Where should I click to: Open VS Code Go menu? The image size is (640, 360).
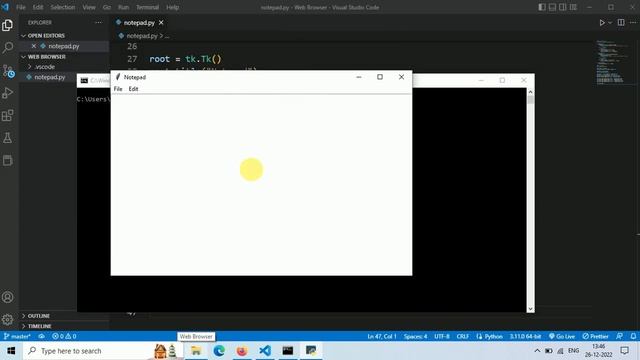click(x=107, y=7)
